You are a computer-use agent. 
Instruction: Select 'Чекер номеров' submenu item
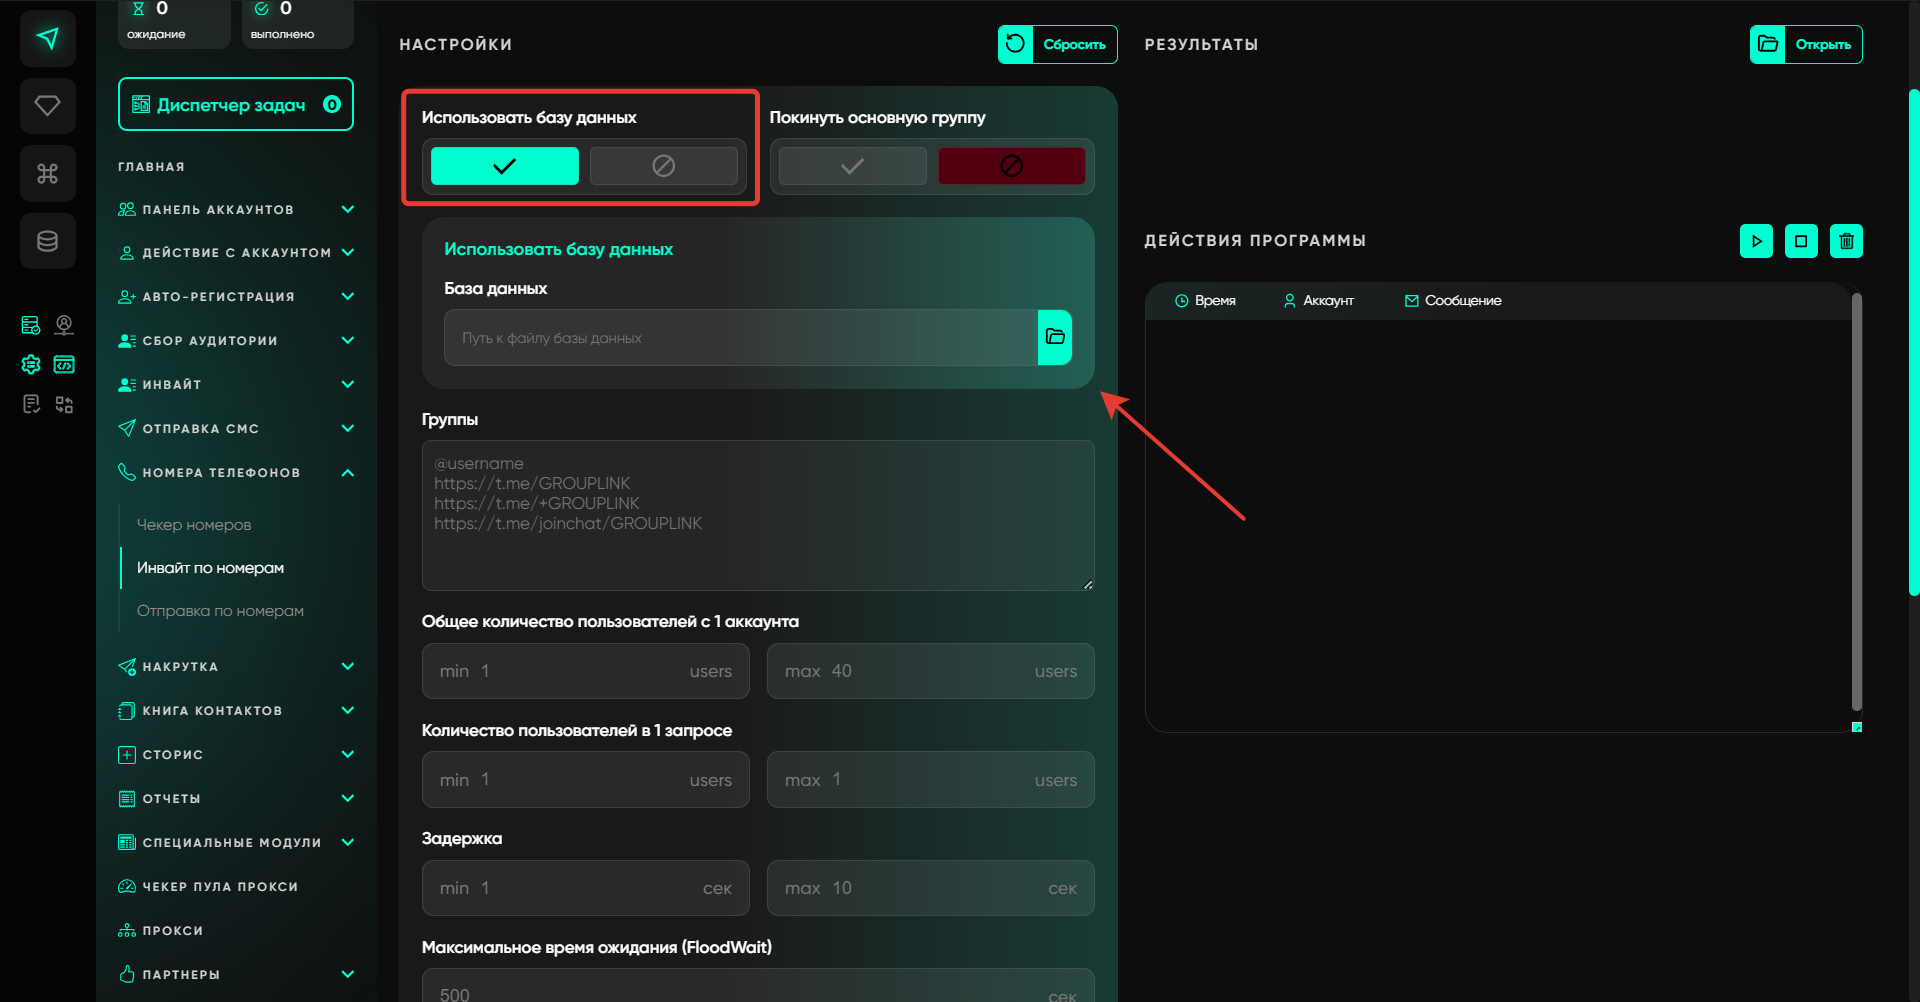(x=194, y=525)
